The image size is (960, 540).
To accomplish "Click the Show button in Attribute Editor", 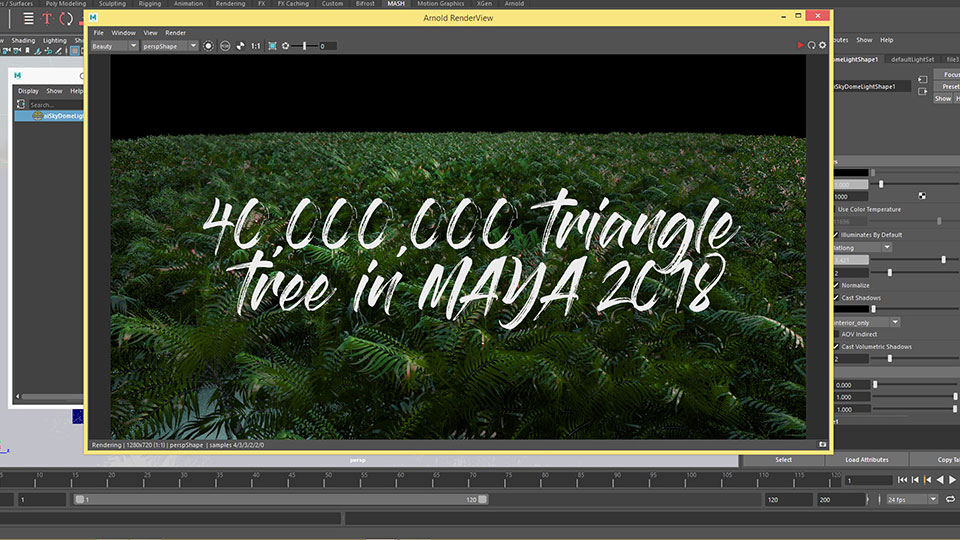I will click(943, 99).
